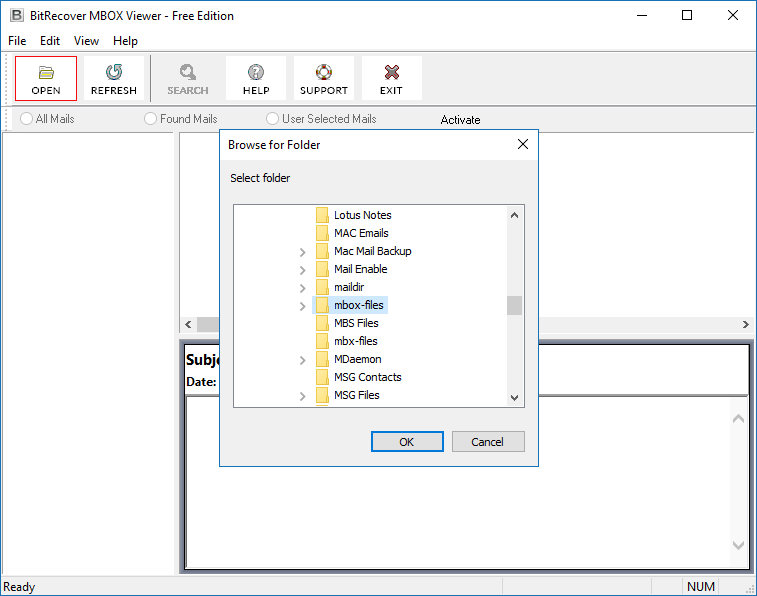Image resolution: width=757 pixels, height=596 pixels.
Task: Click the mbox-files folder name
Action: point(359,305)
